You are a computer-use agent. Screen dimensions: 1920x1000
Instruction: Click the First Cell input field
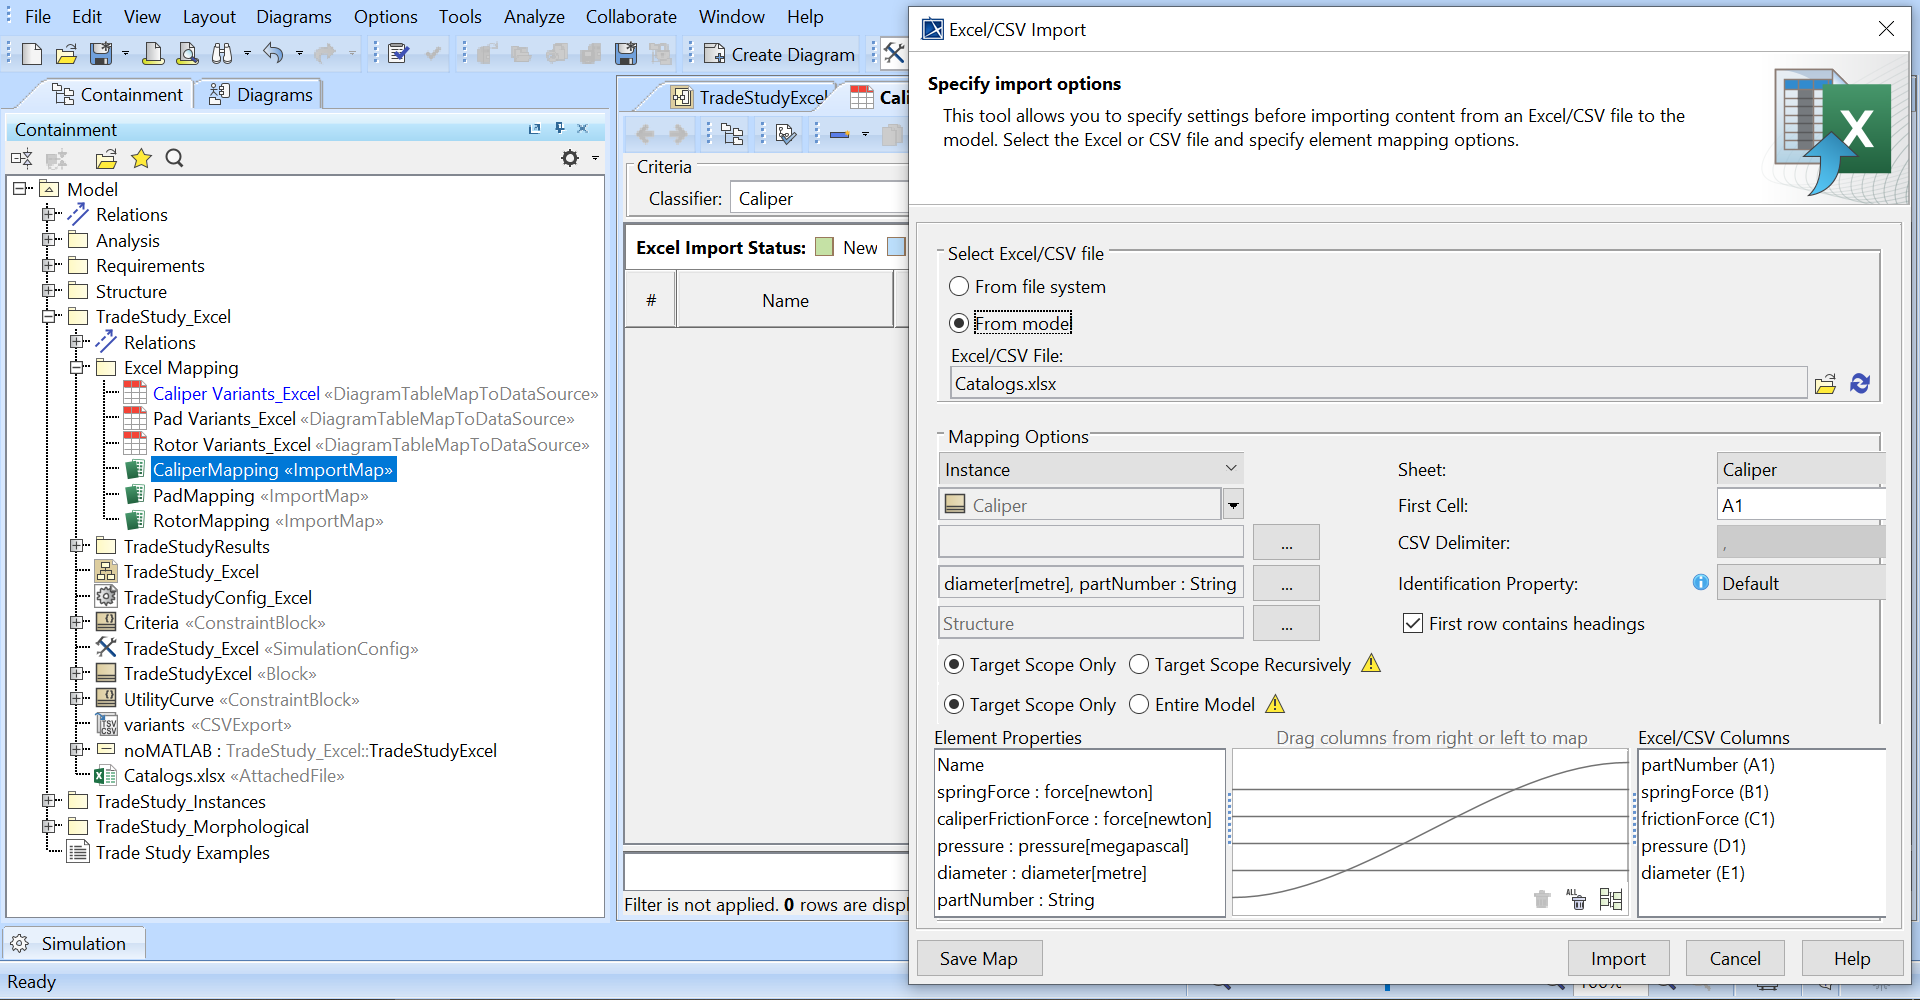click(x=1799, y=506)
